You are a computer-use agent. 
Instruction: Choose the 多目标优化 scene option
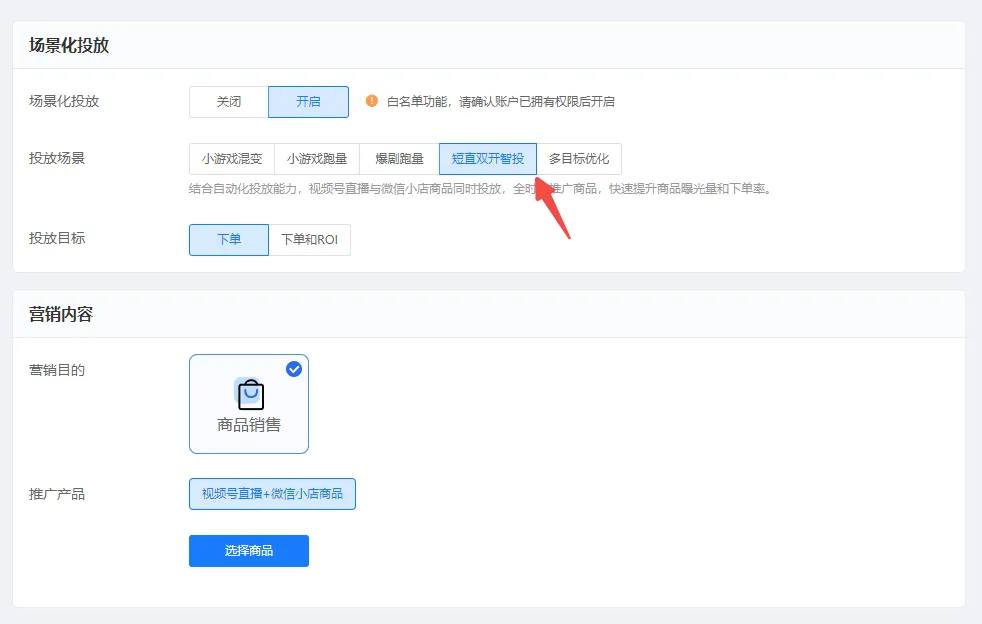click(x=579, y=159)
